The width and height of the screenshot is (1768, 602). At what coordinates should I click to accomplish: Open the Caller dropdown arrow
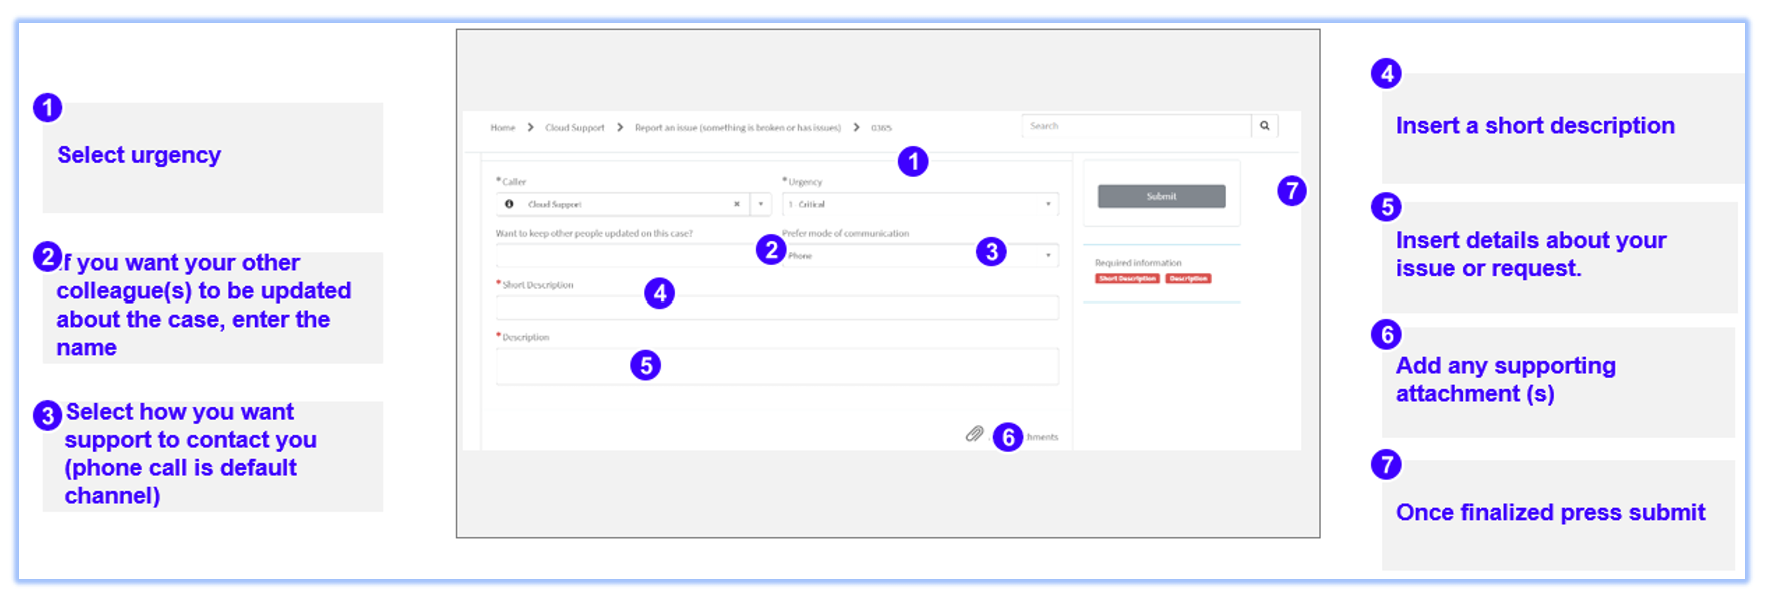pyautogui.click(x=761, y=204)
